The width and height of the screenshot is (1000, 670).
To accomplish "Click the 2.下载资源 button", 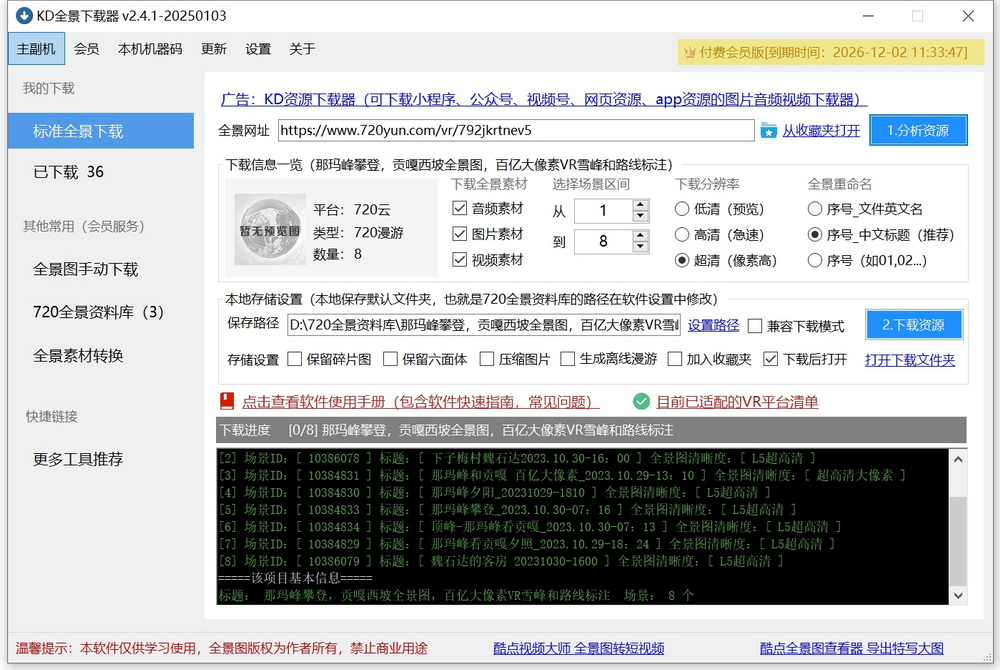I will click(913, 324).
